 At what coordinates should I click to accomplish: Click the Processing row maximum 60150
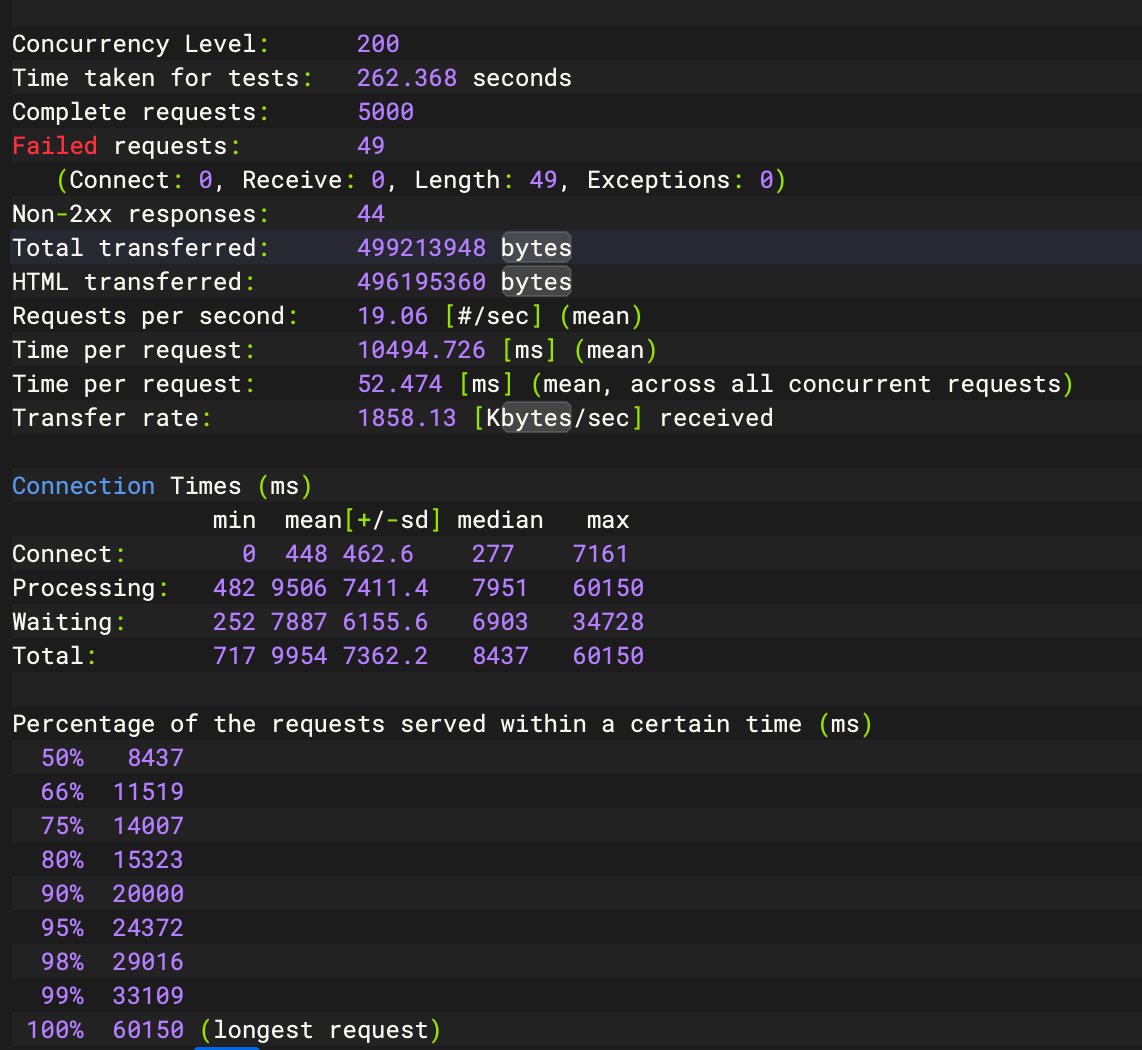608,587
